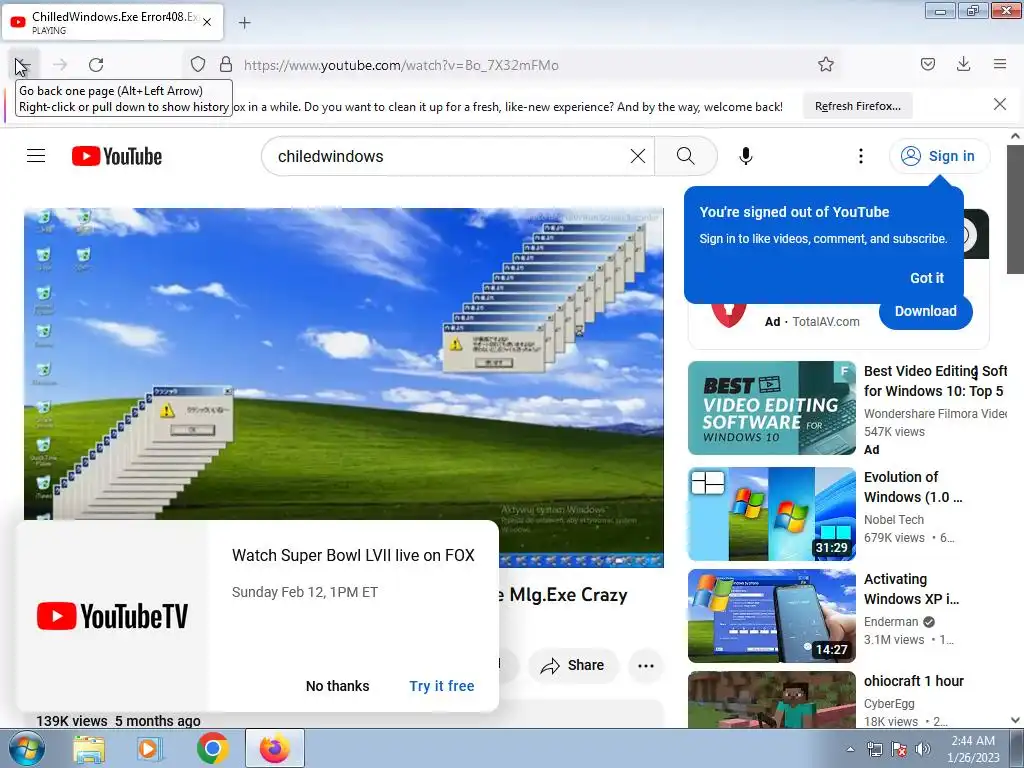The height and width of the screenshot is (768, 1024).
Task: Open the Windows Start menu
Action: [26, 748]
